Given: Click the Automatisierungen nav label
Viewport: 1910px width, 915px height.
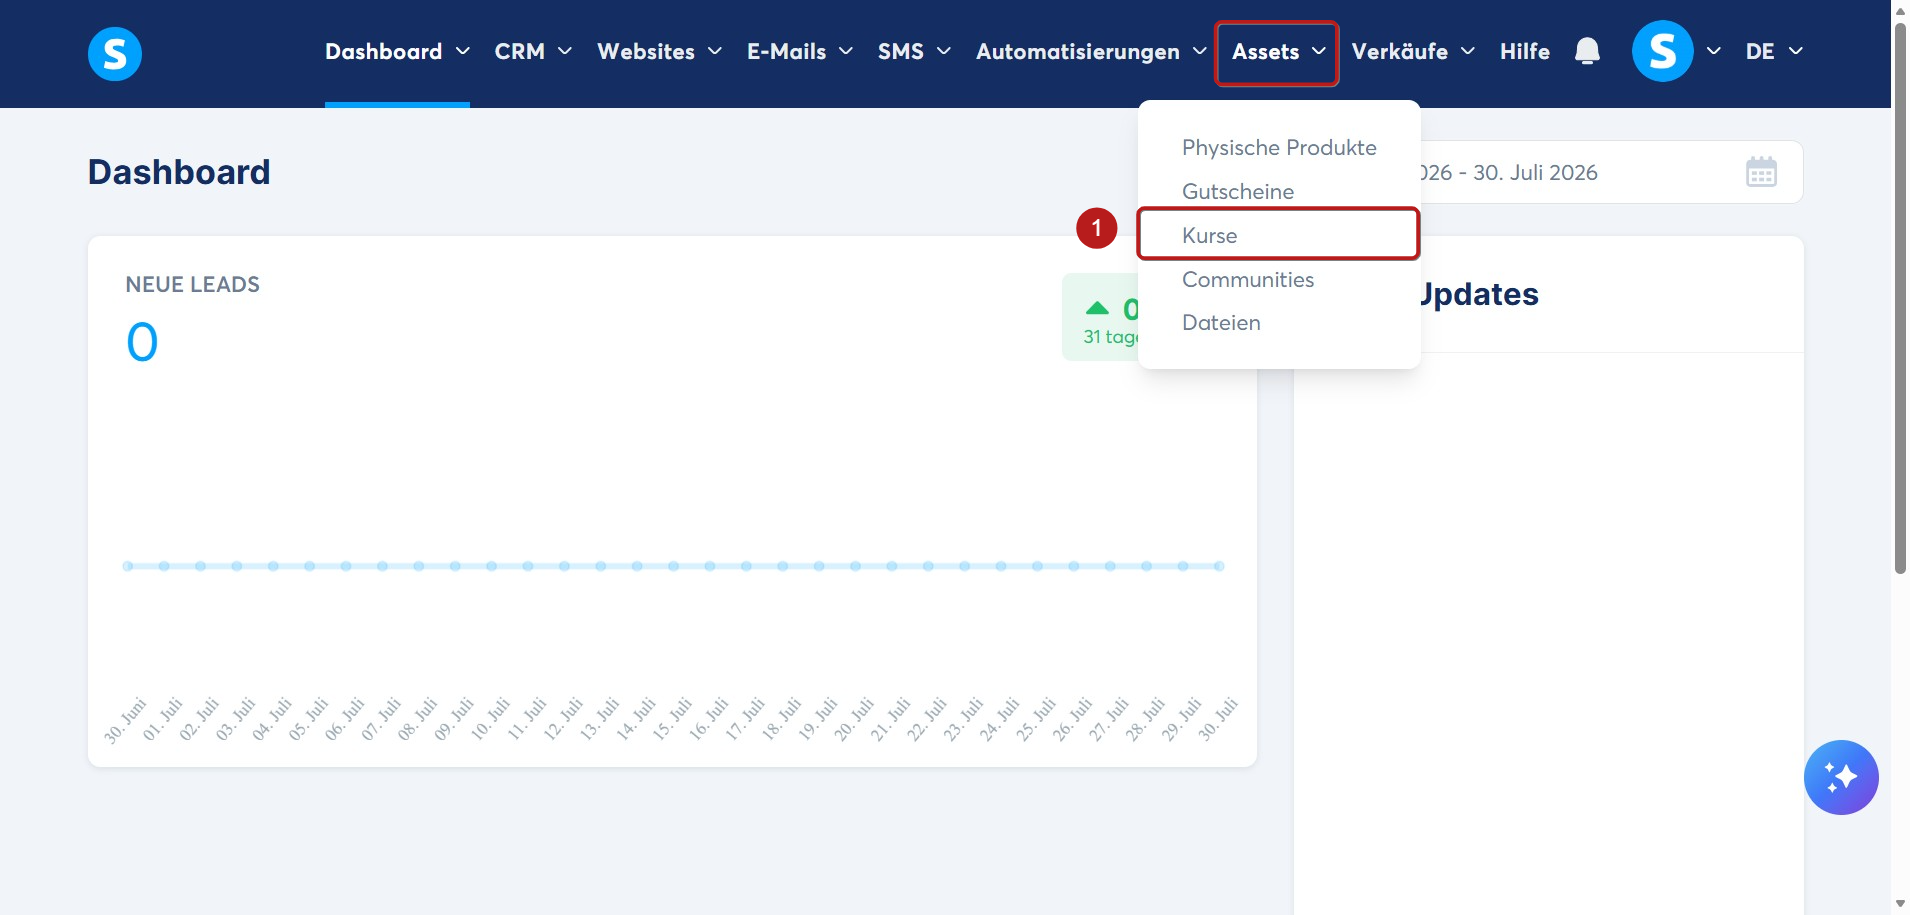Looking at the screenshot, I should click(x=1078, y=51).
